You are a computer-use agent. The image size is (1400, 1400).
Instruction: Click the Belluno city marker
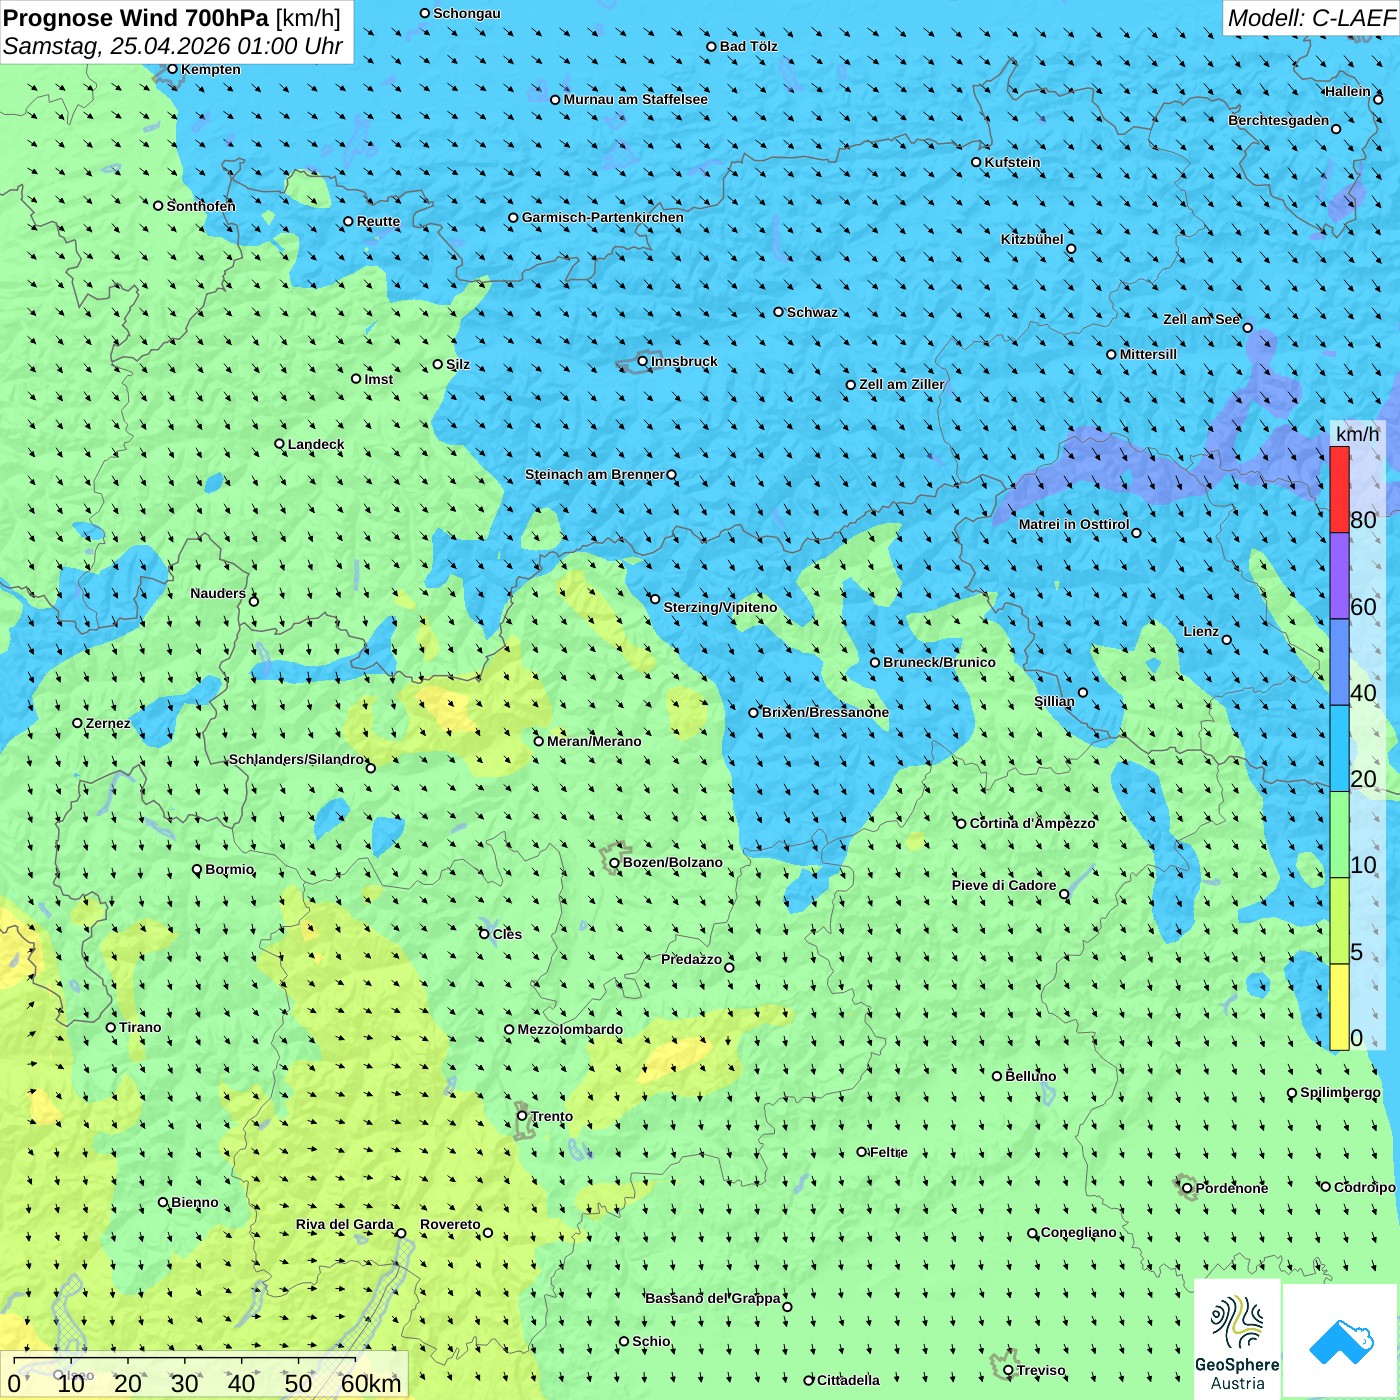pyautogui.click(x=996, y=1076)
